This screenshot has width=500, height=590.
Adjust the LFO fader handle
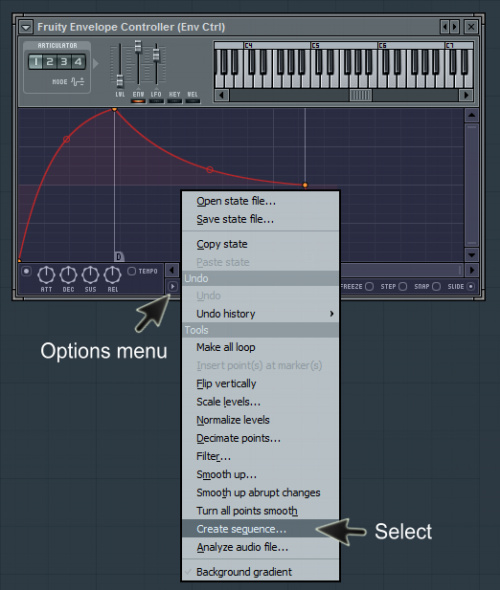(x=156, y=55)
